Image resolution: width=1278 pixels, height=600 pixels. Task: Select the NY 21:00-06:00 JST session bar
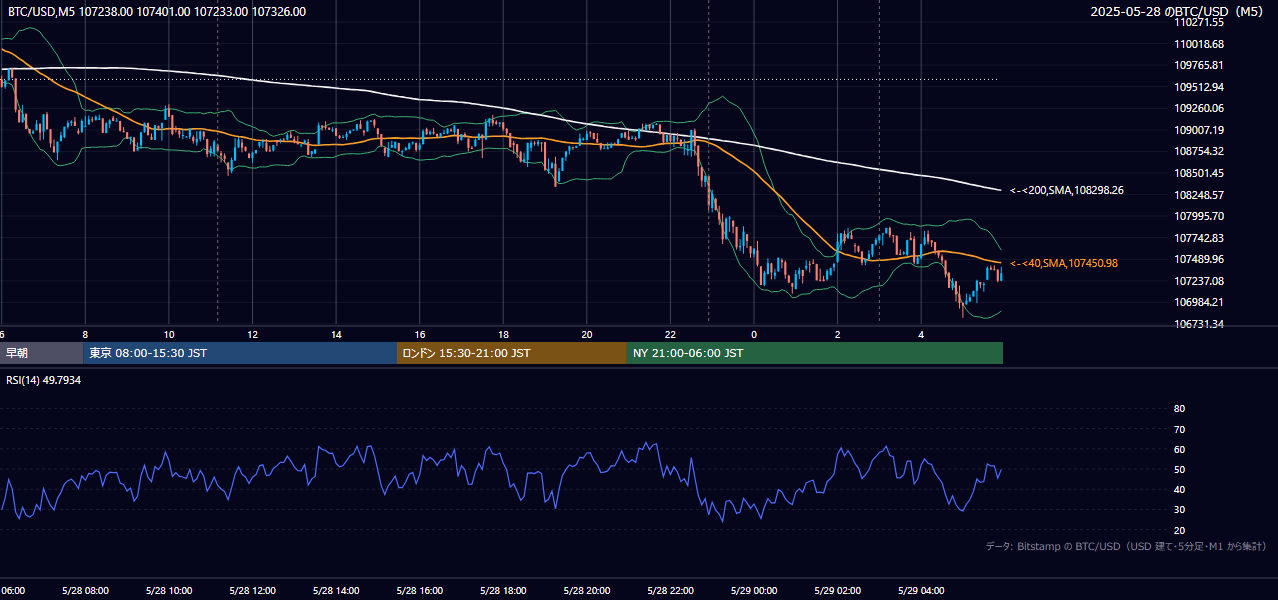click(x=815, y=353)
